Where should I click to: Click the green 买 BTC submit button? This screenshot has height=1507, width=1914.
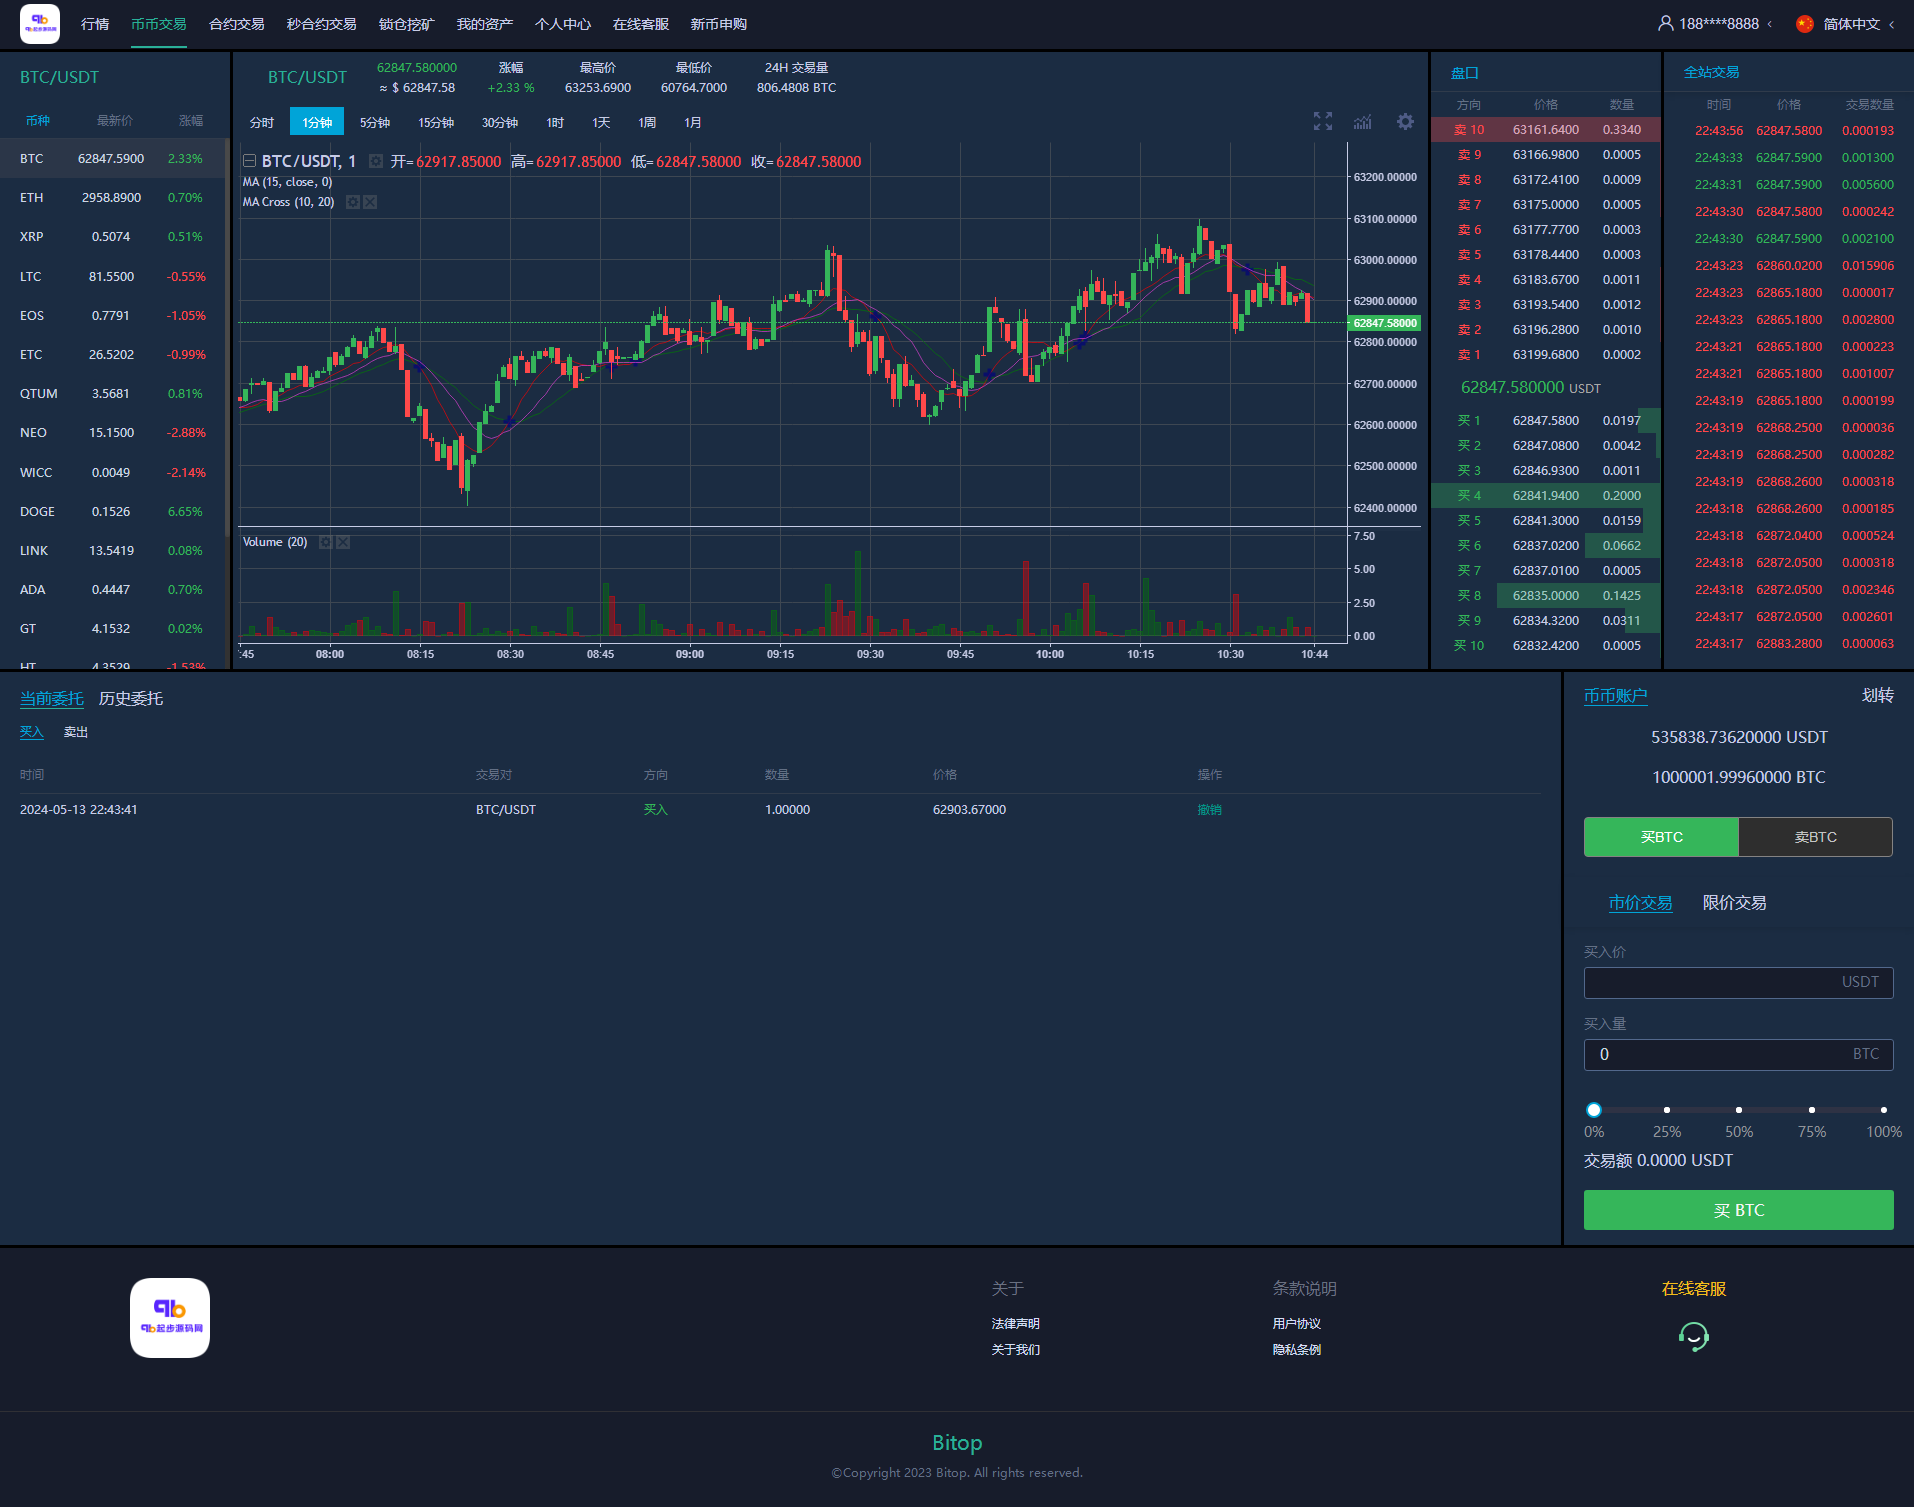1738,1210
